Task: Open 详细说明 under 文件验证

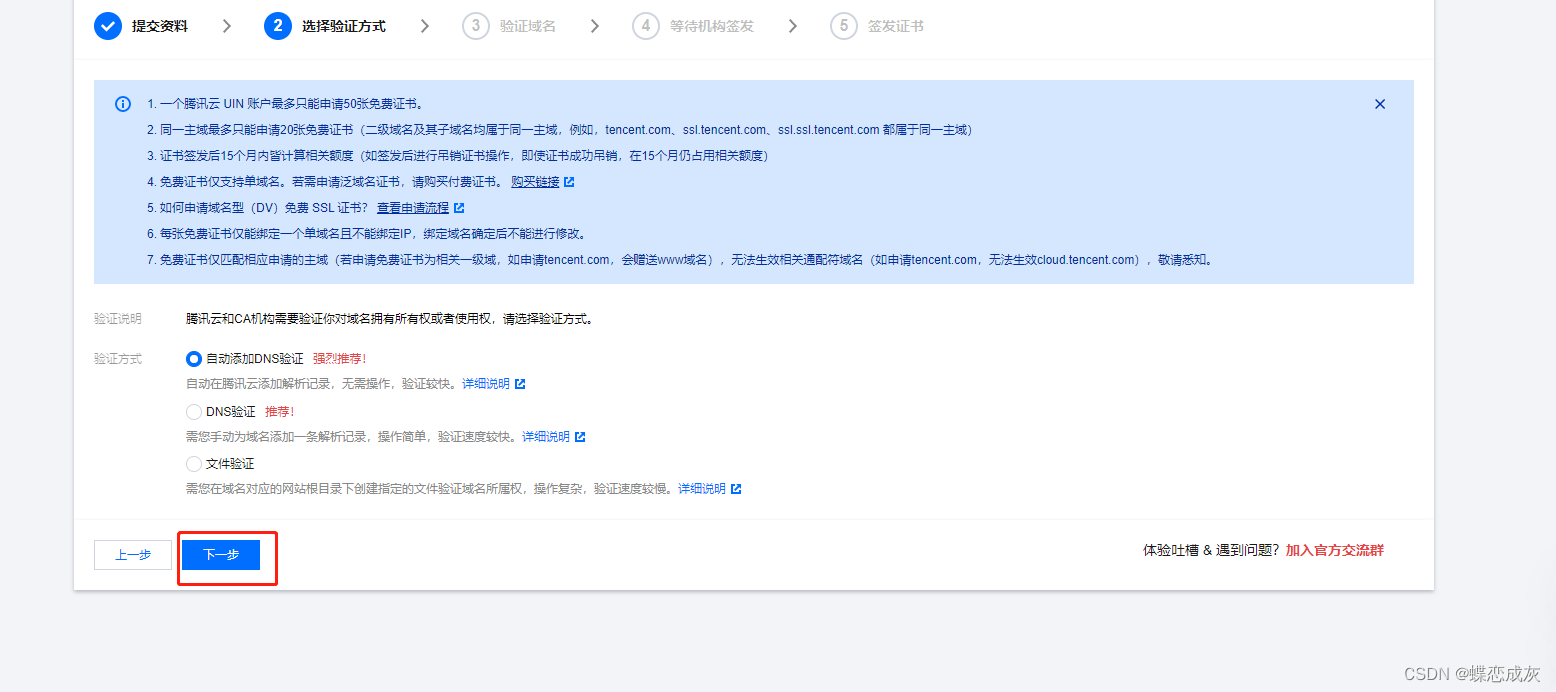Action: click(702, 489)
